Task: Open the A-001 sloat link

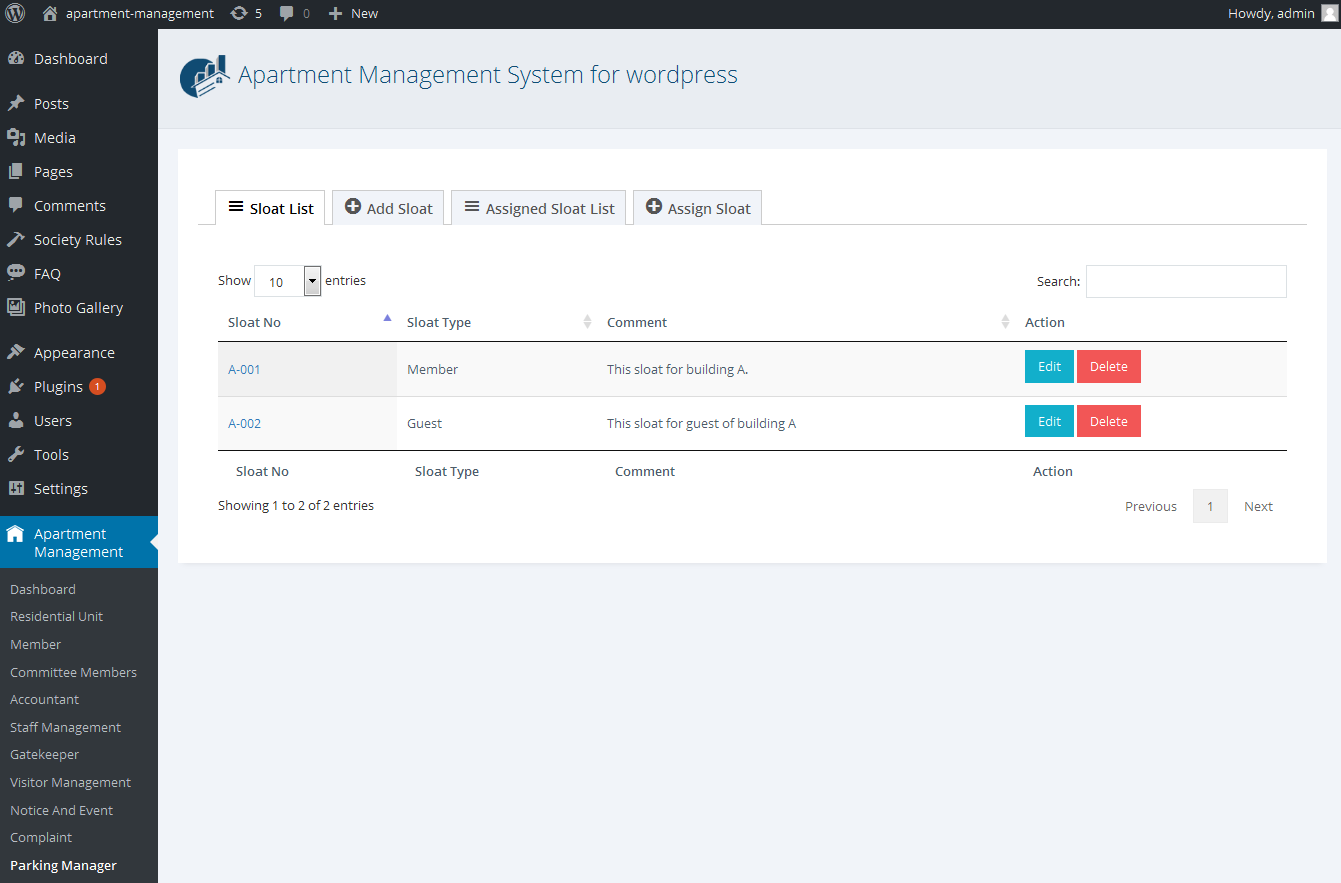Action: (x=244, y=369)
